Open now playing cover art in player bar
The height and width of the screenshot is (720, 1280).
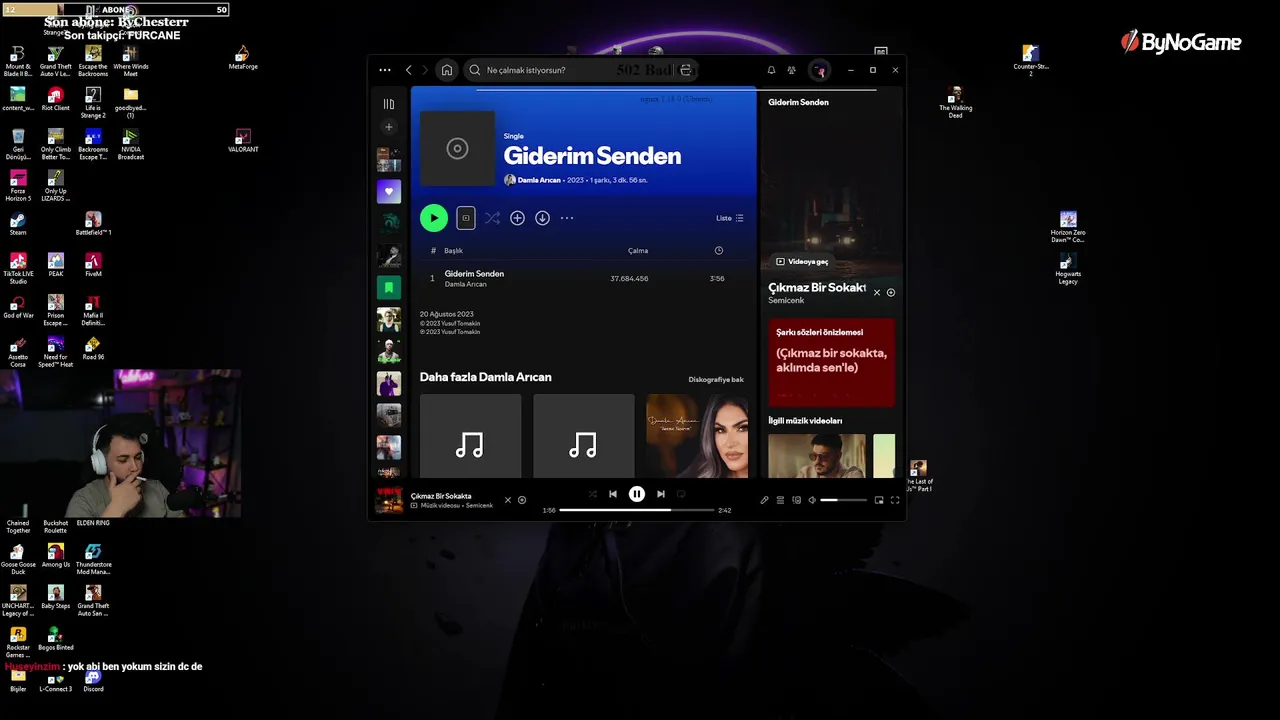pyautogui.click(x=389, y=500)
